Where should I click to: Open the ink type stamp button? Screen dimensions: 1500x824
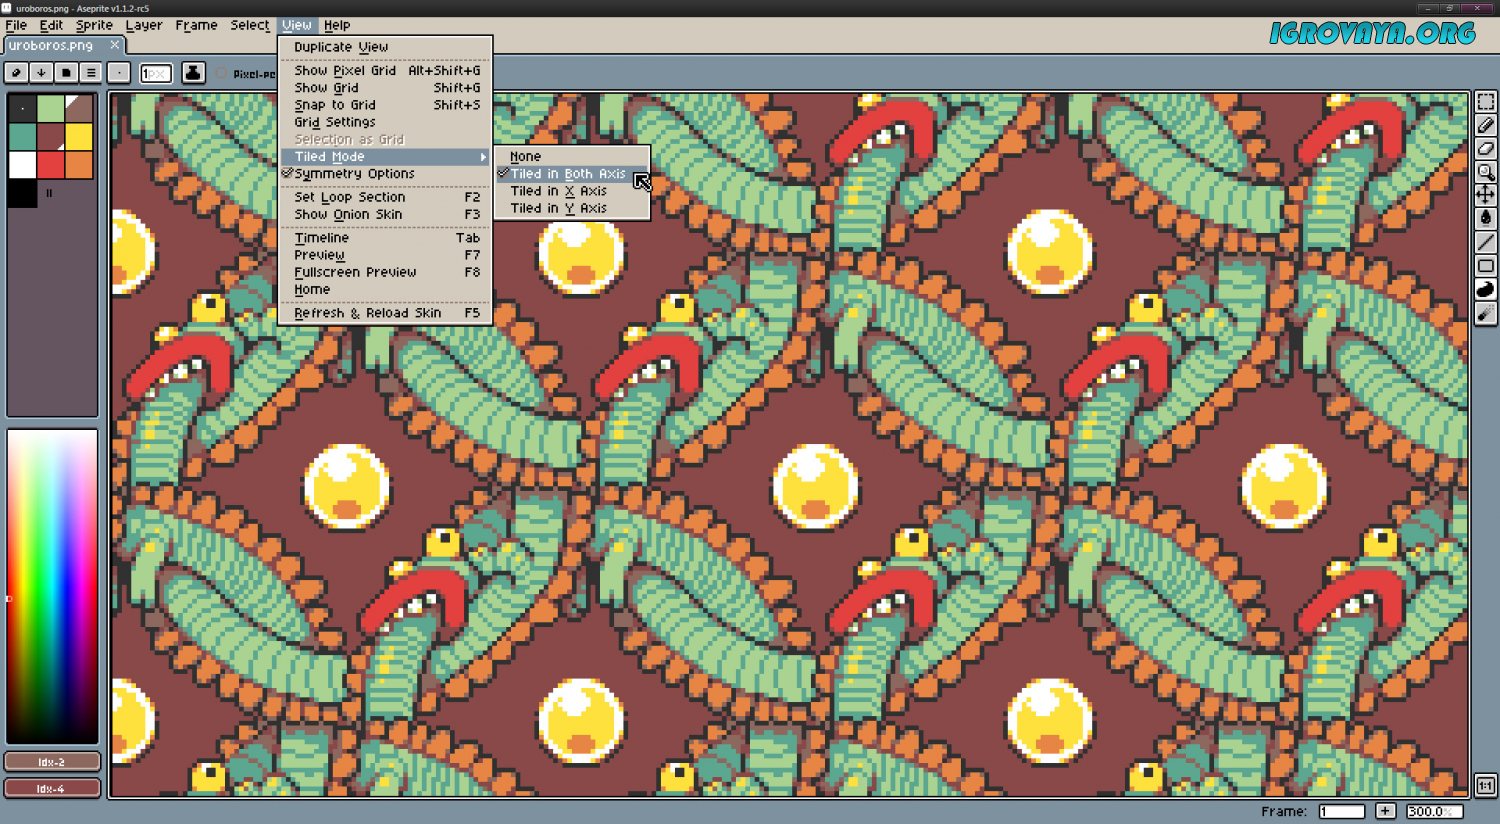coord(193,73)
